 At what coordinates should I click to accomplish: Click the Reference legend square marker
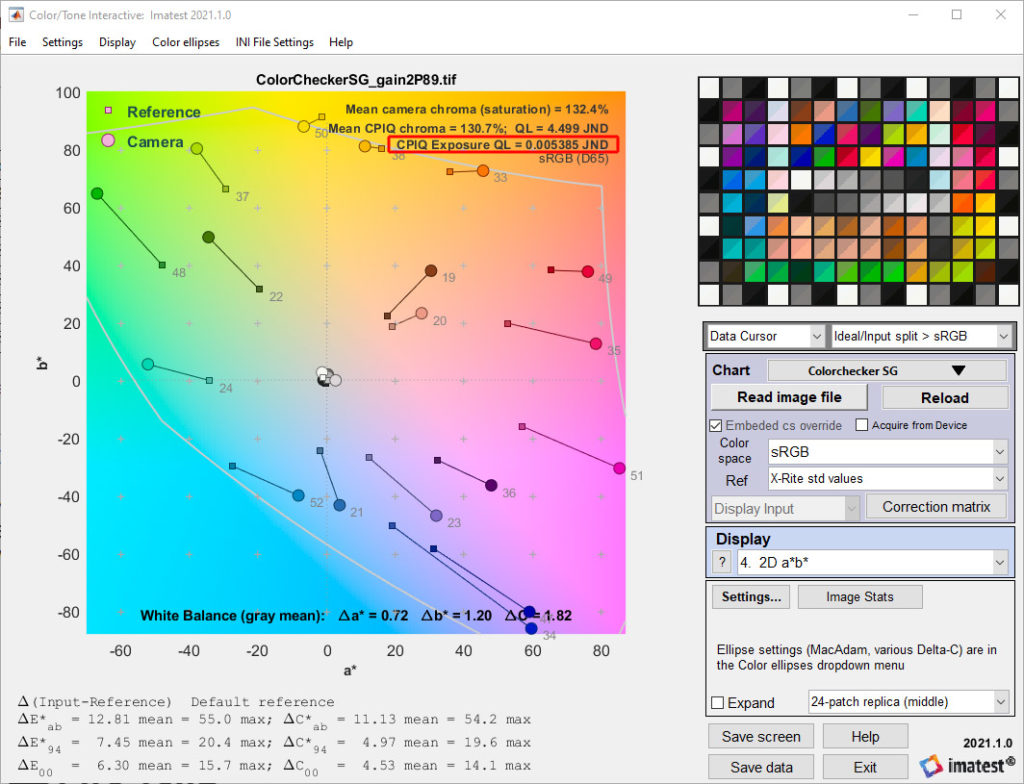[x=108, y=110]
